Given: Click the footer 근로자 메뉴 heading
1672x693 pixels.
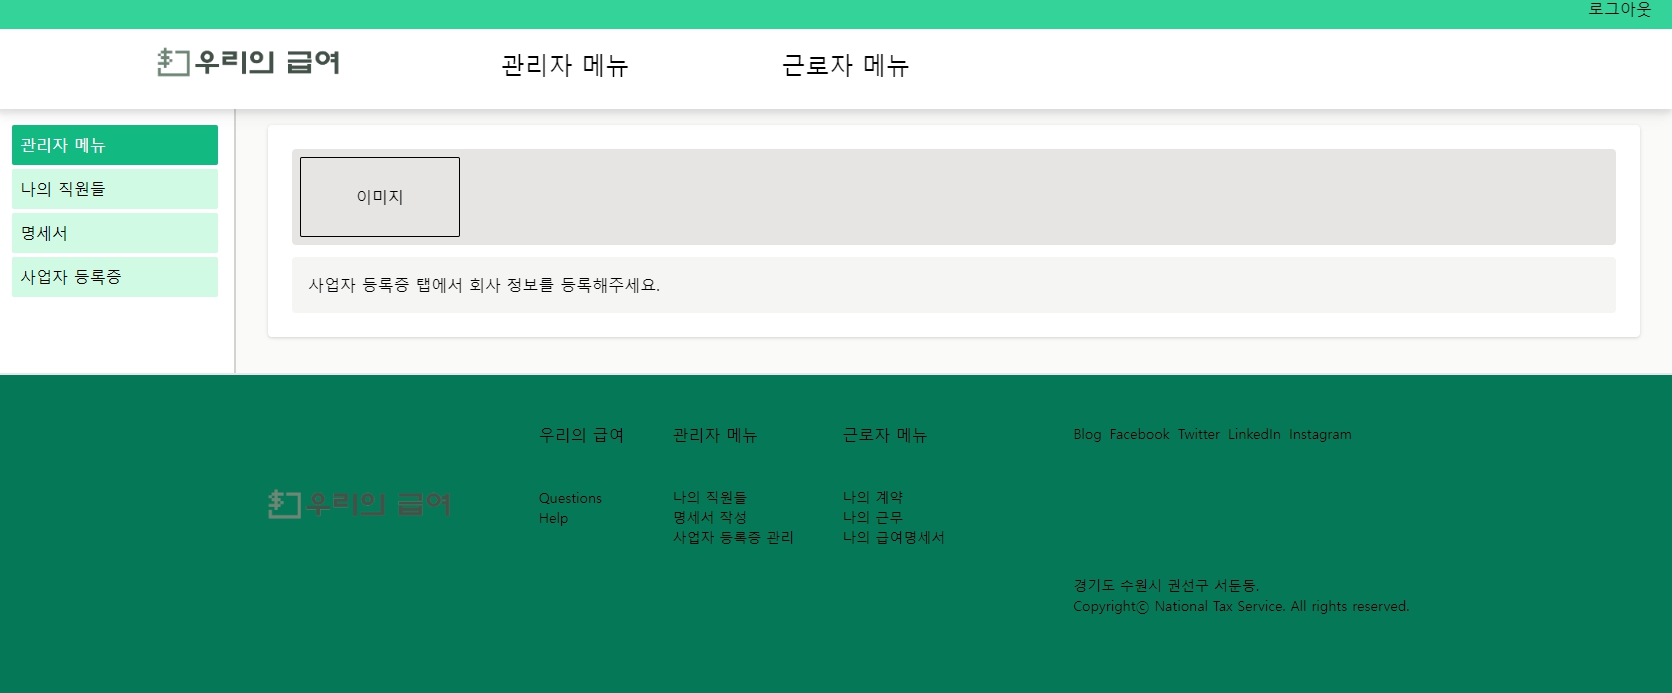Looking at the screenshot, I should click(885, 435).
